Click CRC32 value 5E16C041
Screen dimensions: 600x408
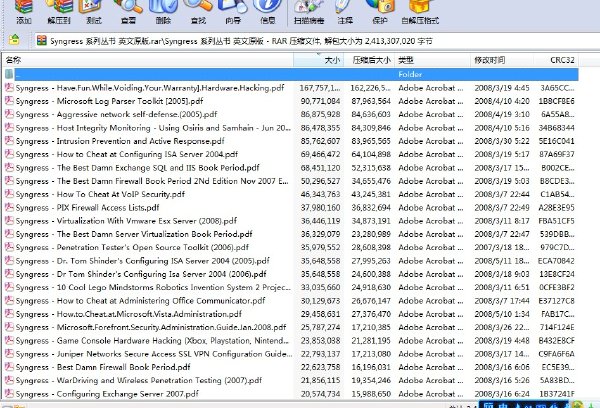pyautogui.click(x=556, y=141)
